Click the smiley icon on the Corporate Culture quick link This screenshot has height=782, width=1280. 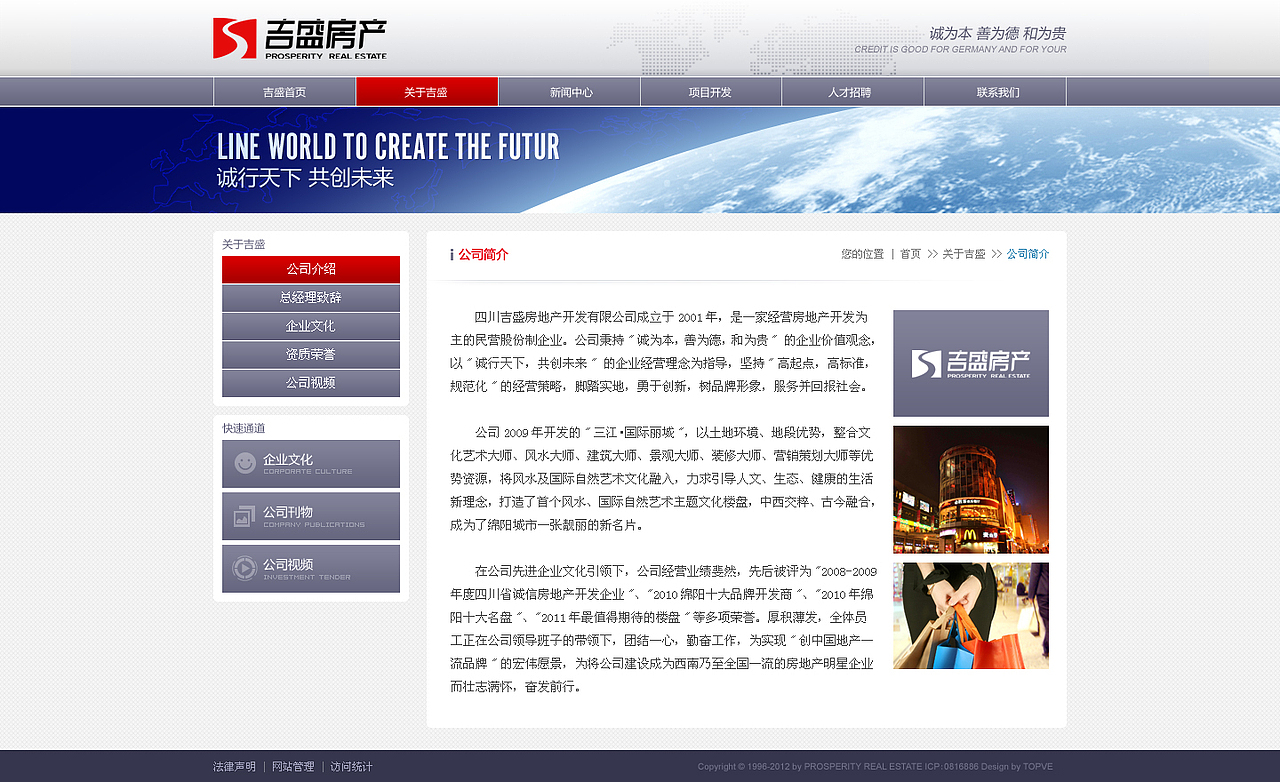pos(245,463)
